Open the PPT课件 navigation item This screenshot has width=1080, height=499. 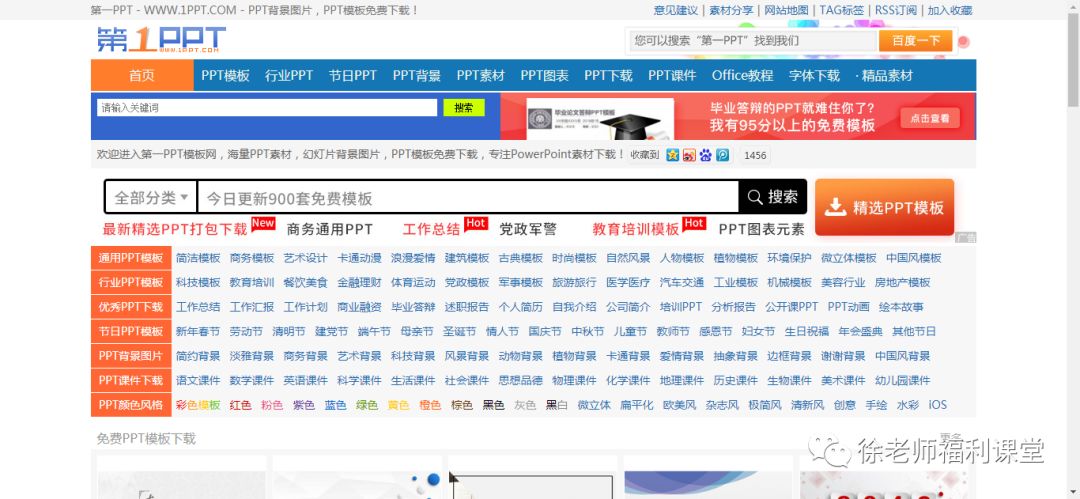672,76
